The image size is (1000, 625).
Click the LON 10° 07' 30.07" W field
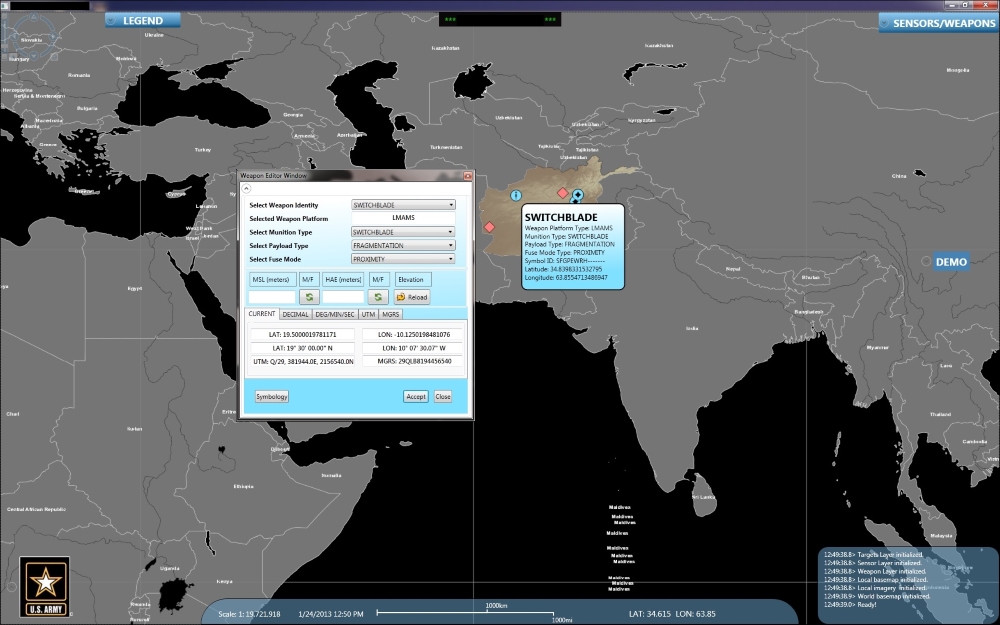click(x=413, y=348)
